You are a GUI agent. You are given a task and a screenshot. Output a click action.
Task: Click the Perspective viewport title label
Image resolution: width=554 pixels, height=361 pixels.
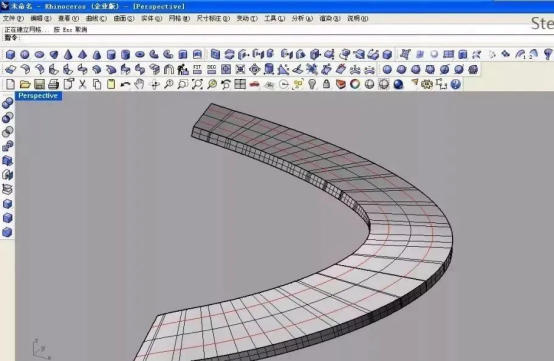(38, 96)
